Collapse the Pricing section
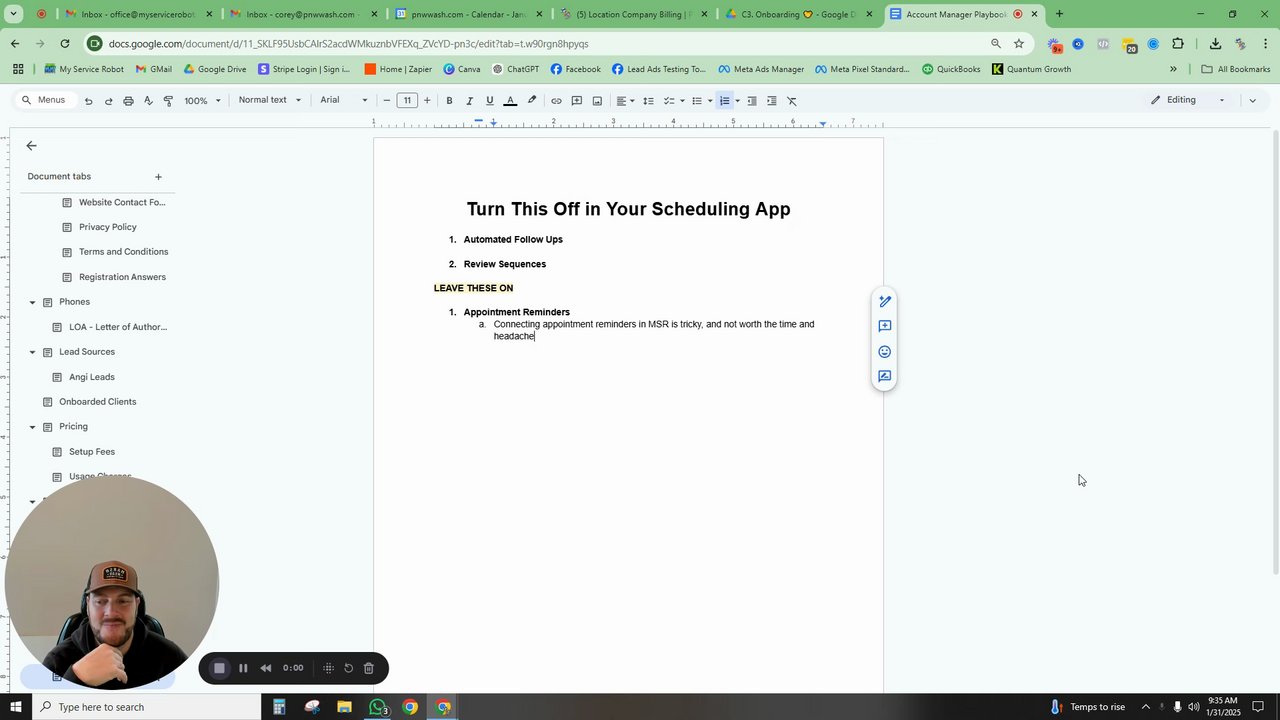Screen dimensions: 1280x720 (32, 427)
